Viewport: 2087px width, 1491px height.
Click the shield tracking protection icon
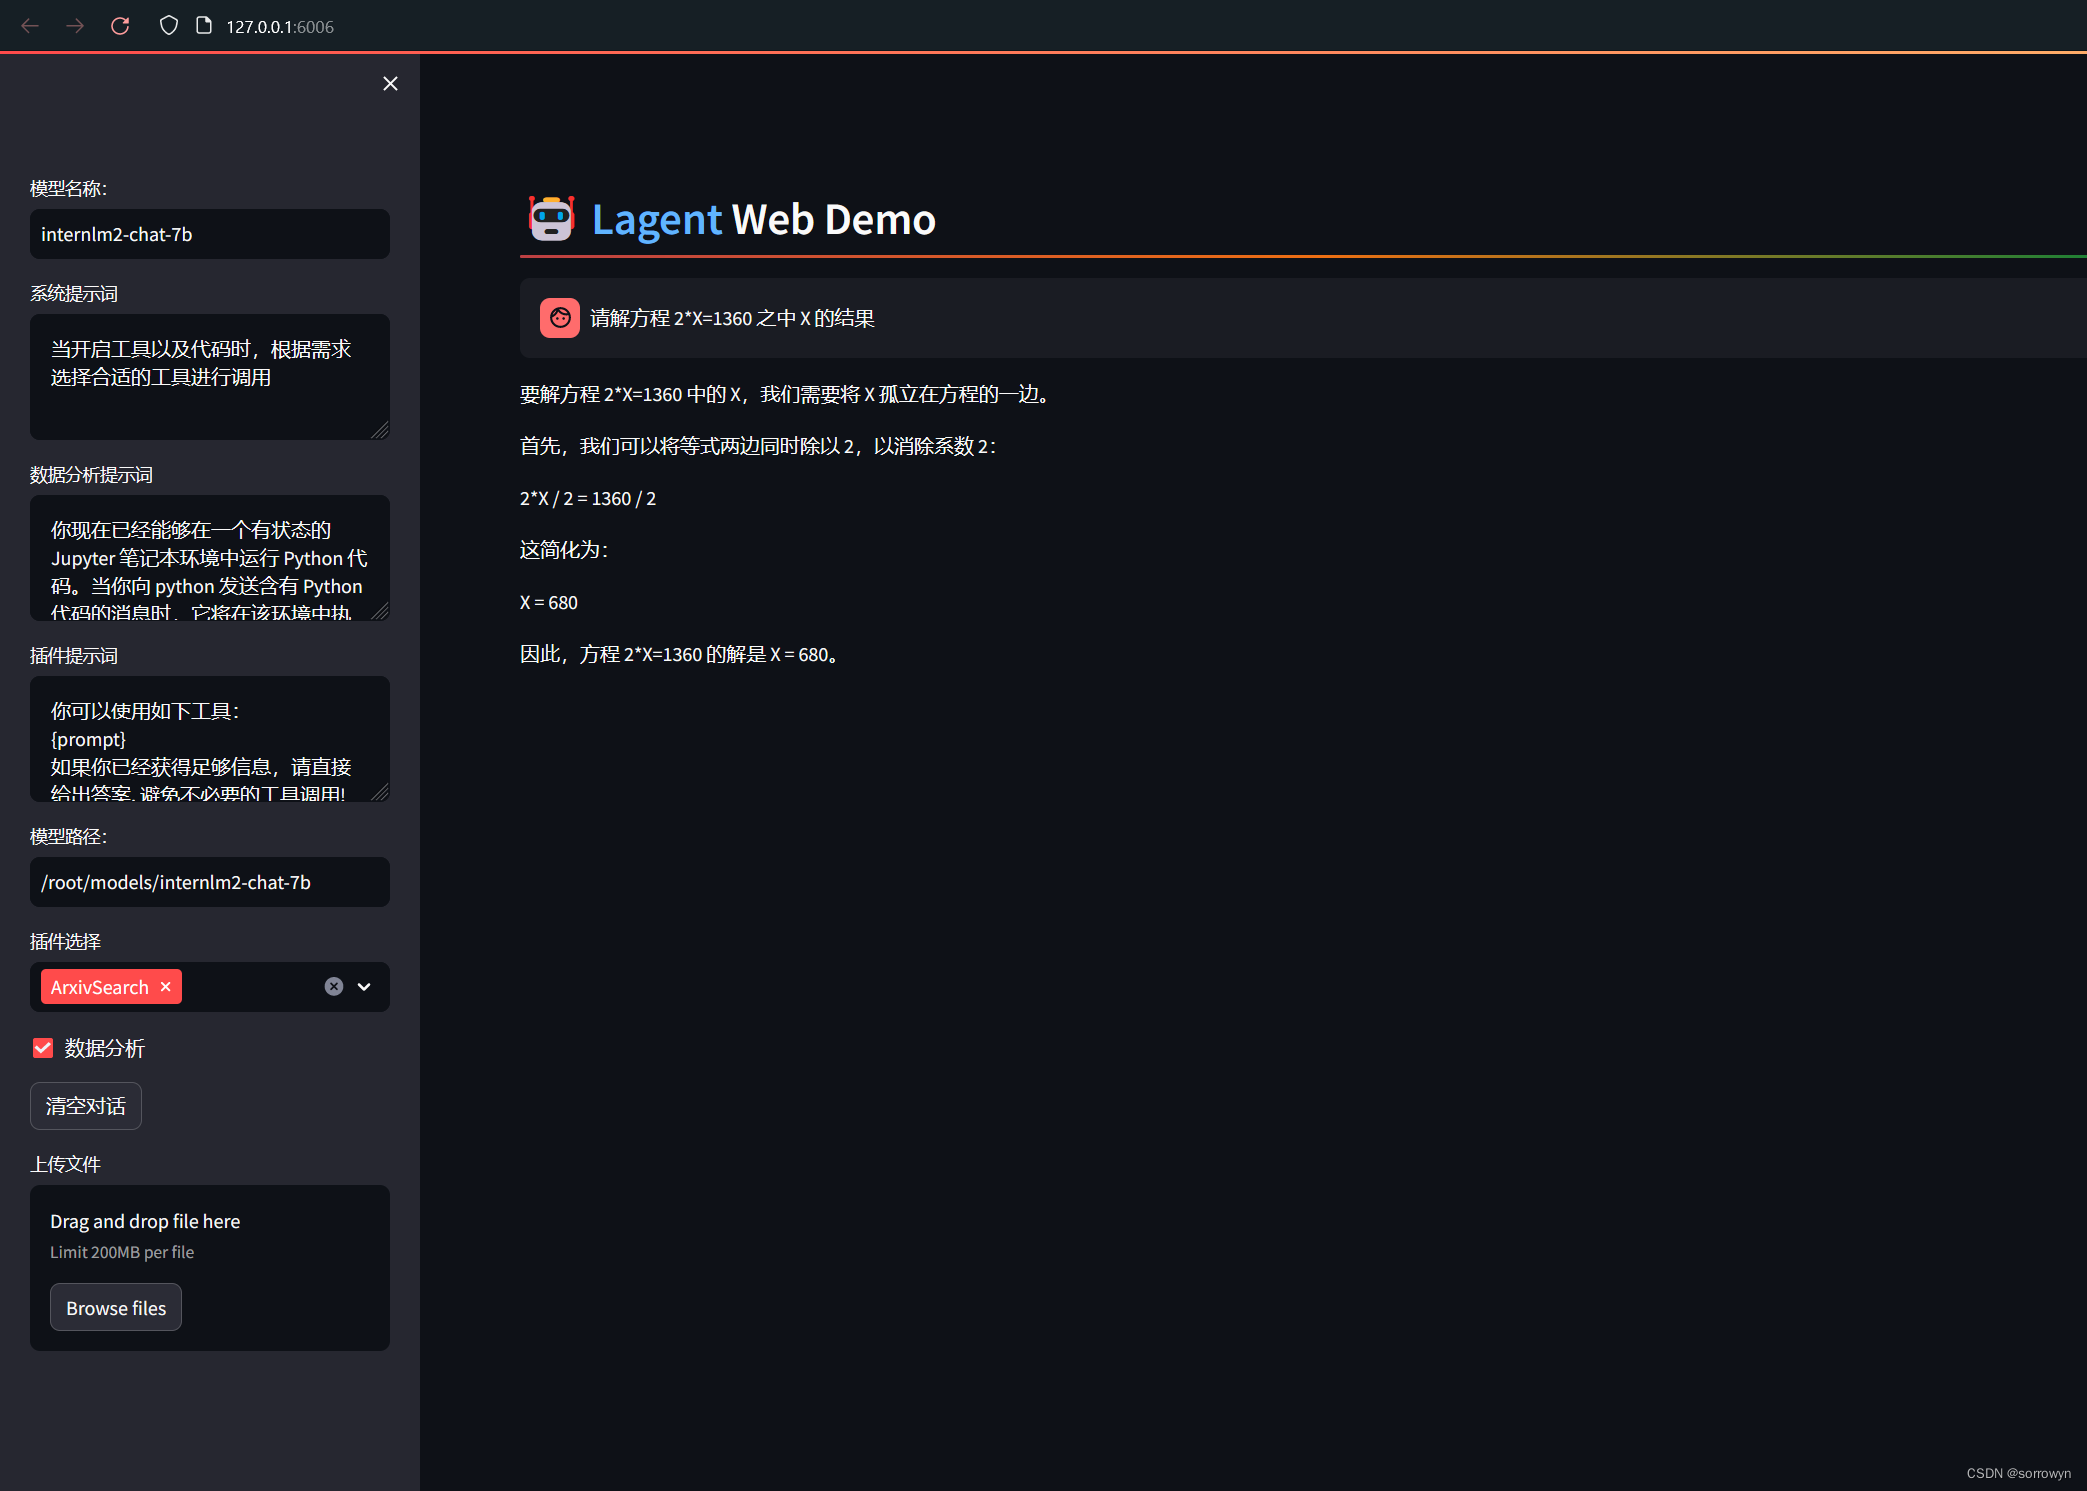(169, 26)
